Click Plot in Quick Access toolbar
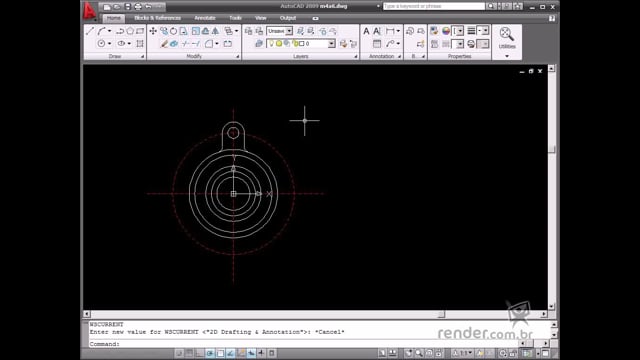 pos(138,7)
